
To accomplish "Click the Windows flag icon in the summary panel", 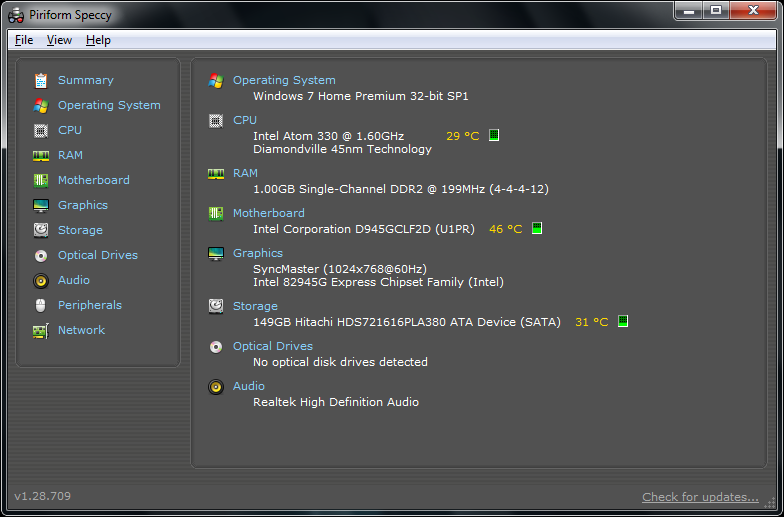I will [x=216, y=80].
